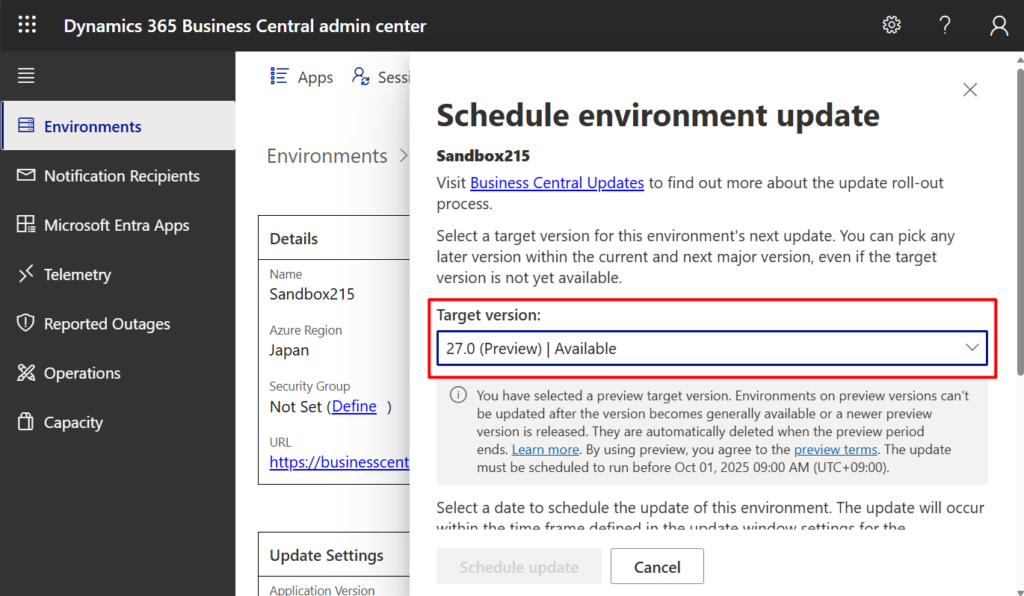Image resolution: width=1024 pixels, height=596 pixels.
Task: Open the user account profile icon
Action: point(998,26)
